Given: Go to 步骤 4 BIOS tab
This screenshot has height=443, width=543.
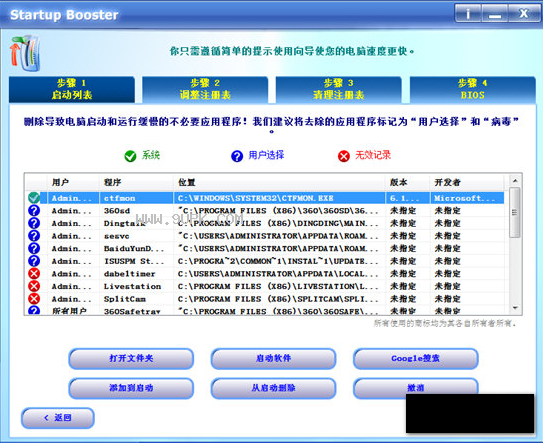Looking at the screenshot, I should click(x=472, y=89).
